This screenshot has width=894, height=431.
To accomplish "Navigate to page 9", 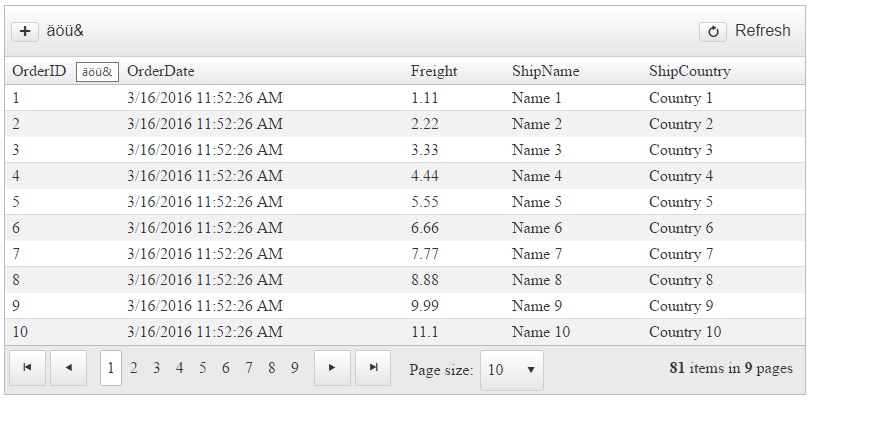I will (x=295, y=368).
